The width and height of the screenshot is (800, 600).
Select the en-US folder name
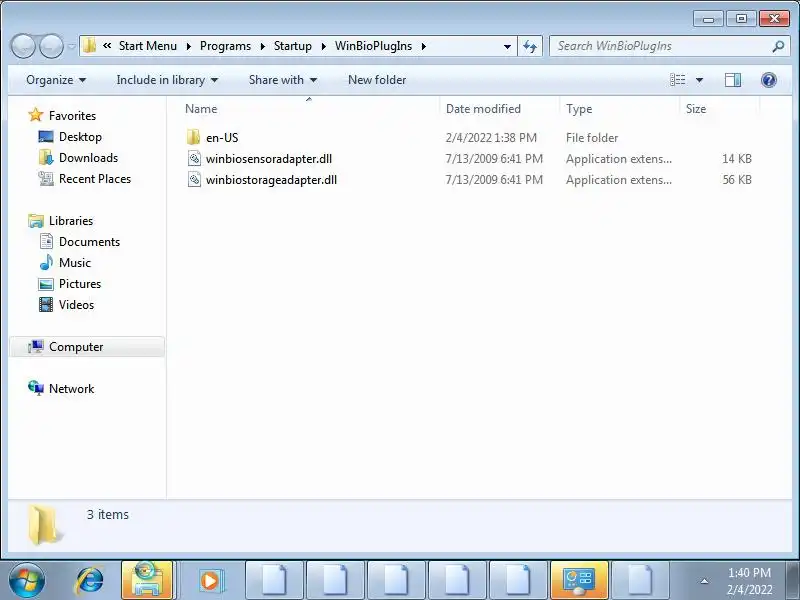[x=222, y=138]
